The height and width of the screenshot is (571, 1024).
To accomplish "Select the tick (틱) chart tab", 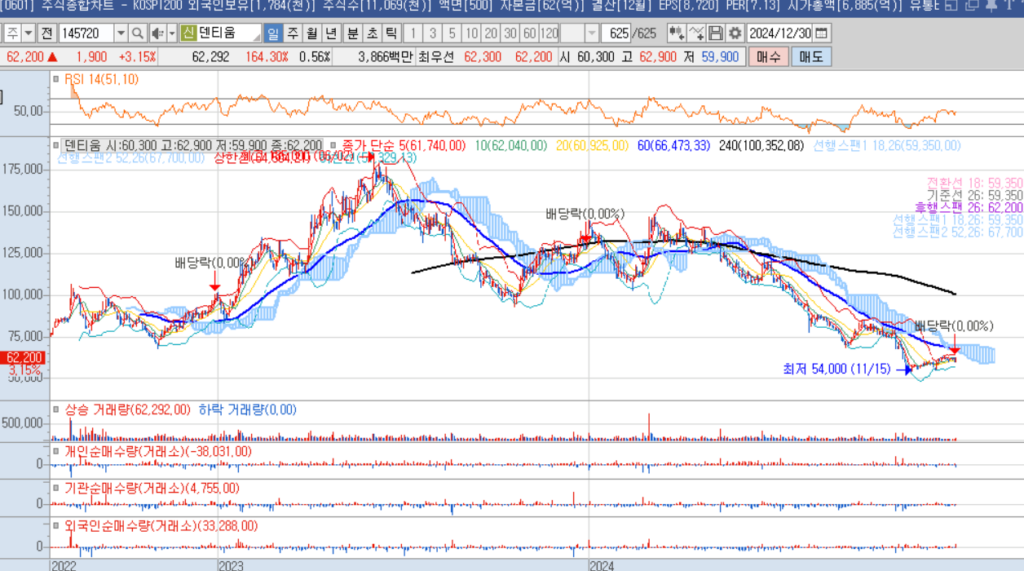I will tap(391, 33).
